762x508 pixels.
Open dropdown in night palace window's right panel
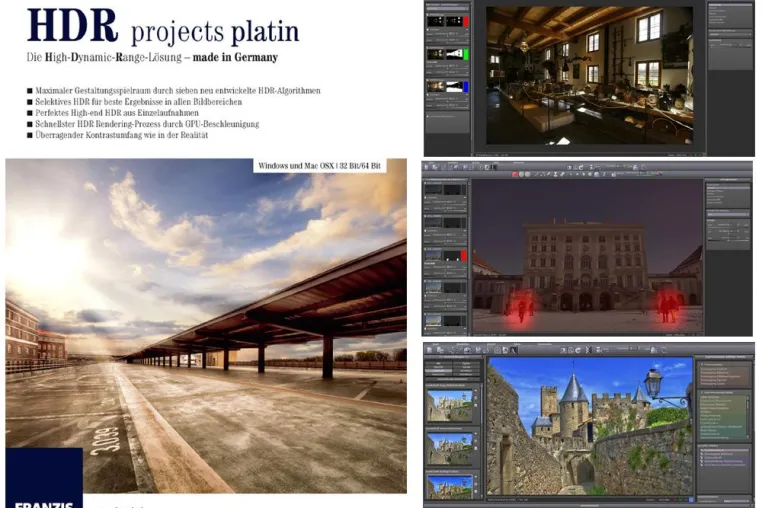728,214
